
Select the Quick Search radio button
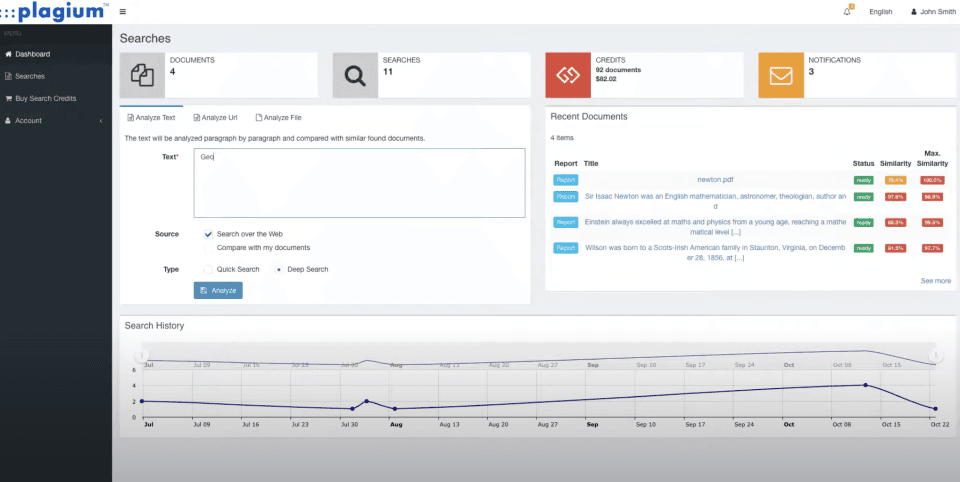[x=208, y=269]
